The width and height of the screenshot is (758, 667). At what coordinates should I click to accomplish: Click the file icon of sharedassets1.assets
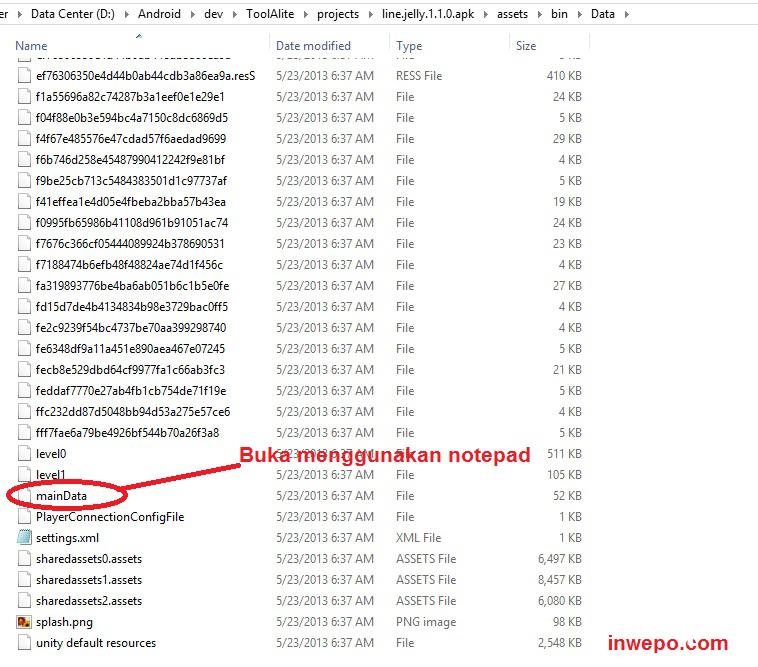pos(24,580)
